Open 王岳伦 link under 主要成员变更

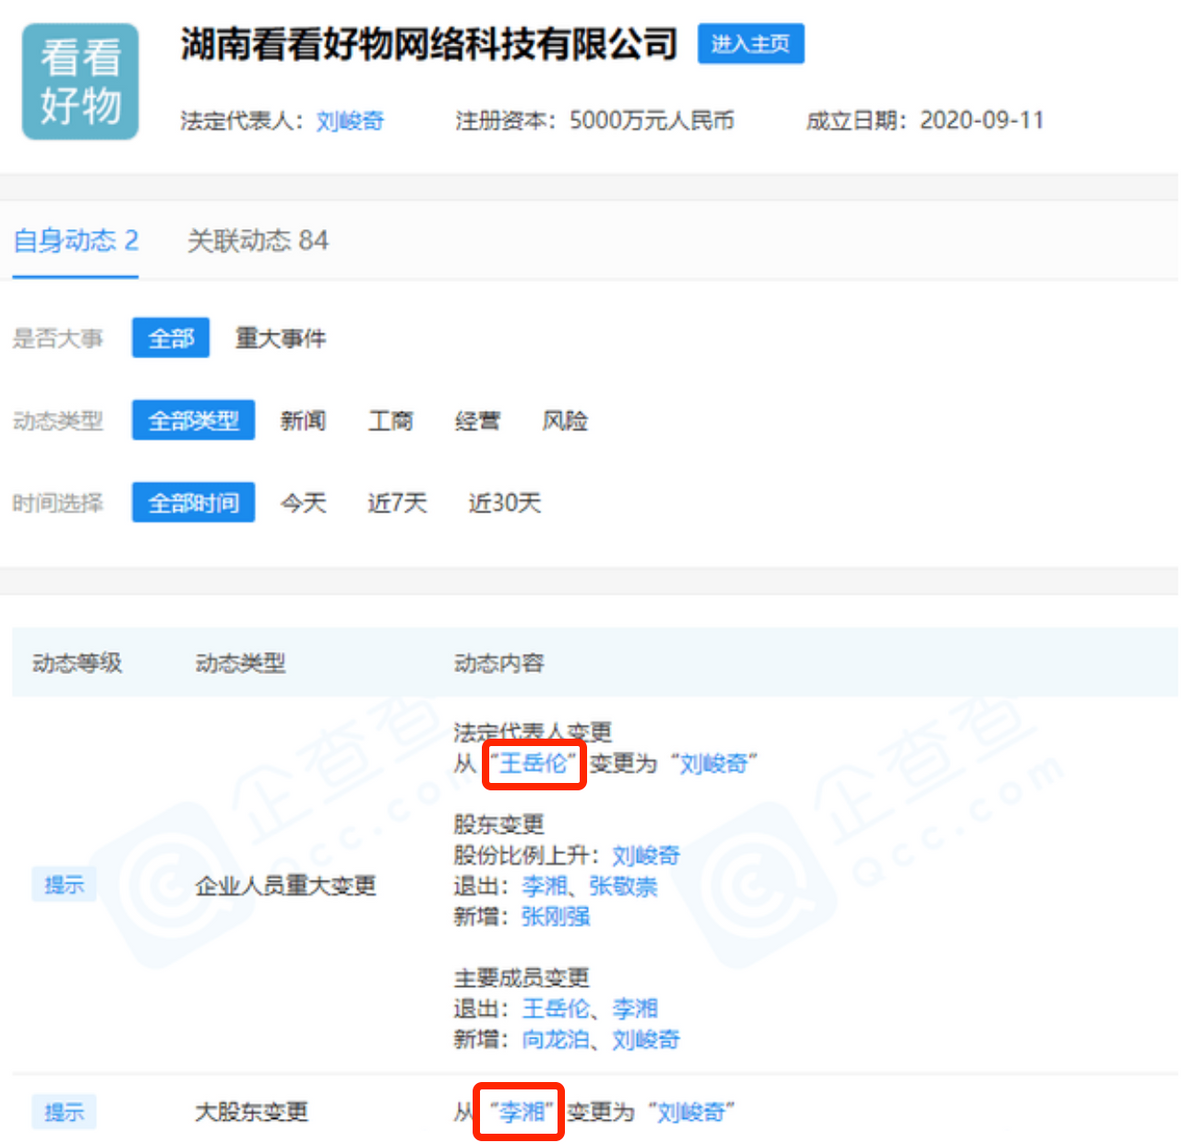click(556, 1009)
